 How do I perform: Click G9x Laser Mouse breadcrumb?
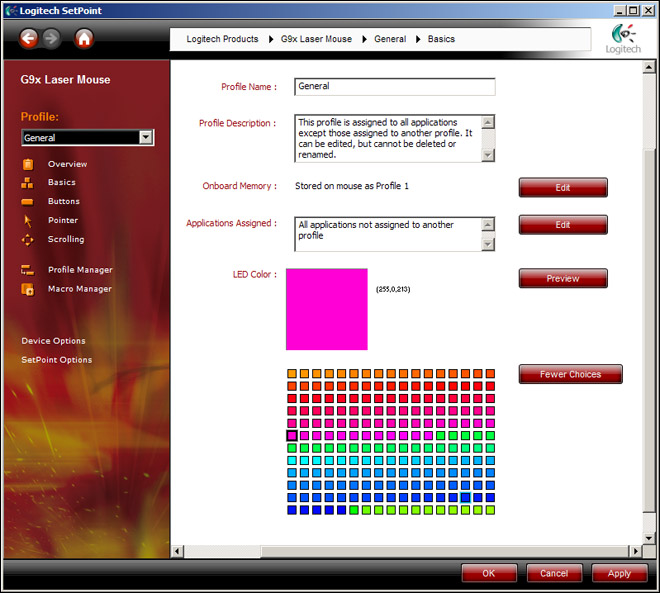pyautogui.click(x=316, y=39)
